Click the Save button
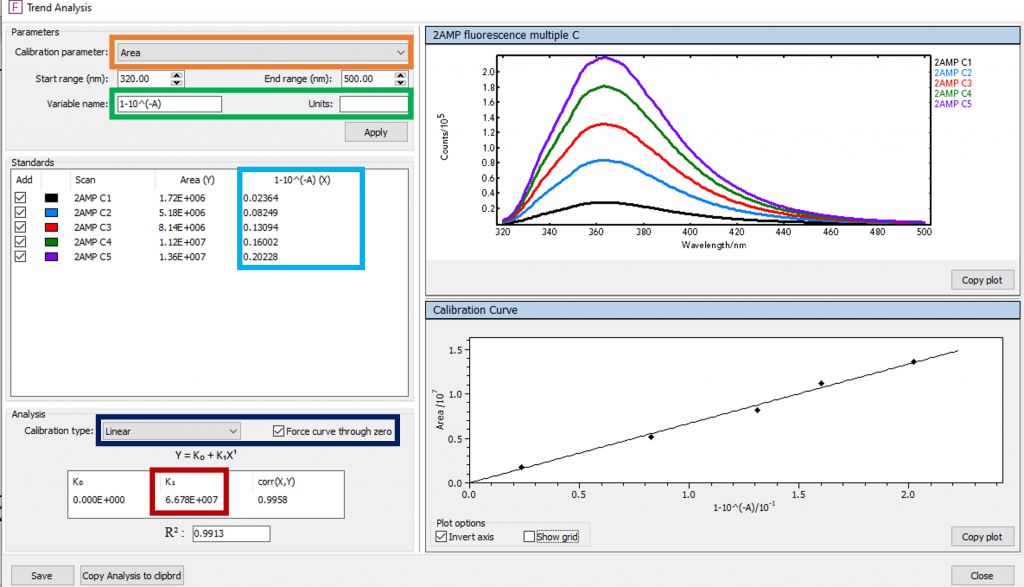 coord(42,575)
